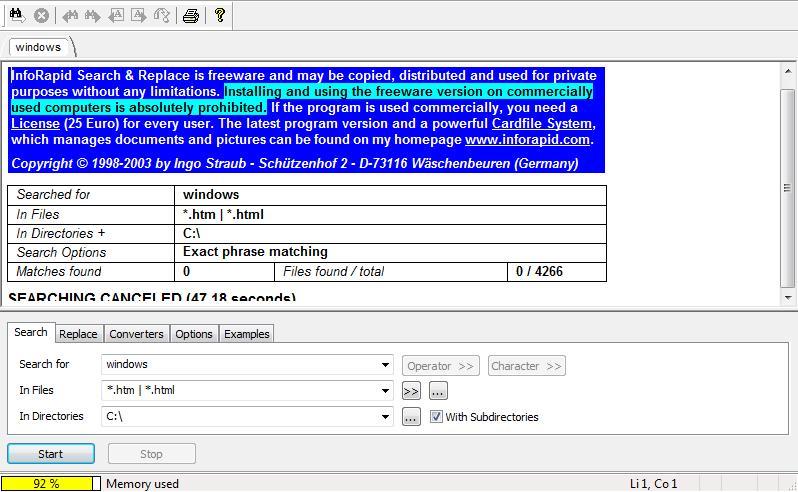Visit the www.inforapid.com link

tap(527, 139)
